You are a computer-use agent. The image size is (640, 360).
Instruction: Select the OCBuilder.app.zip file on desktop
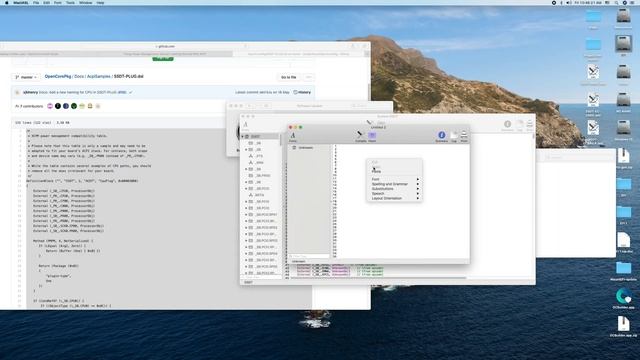click(623, 327)
